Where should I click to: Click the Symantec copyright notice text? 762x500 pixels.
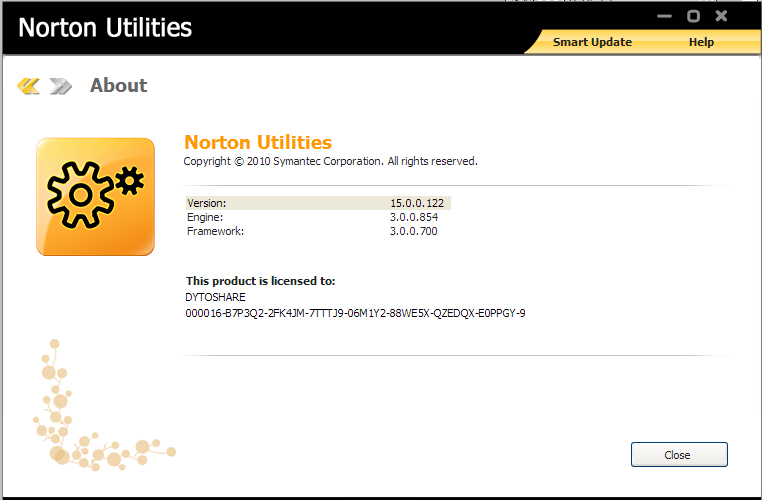pos(330,161)
